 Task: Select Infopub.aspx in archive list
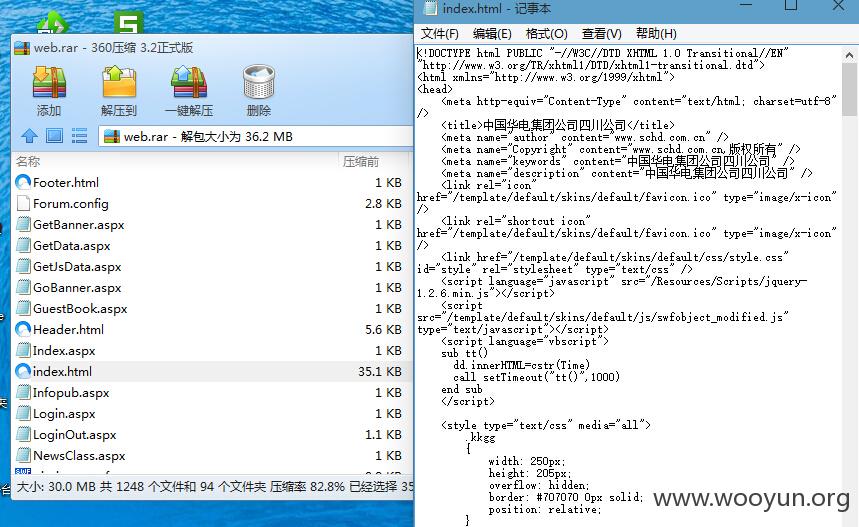pos(71,393)
